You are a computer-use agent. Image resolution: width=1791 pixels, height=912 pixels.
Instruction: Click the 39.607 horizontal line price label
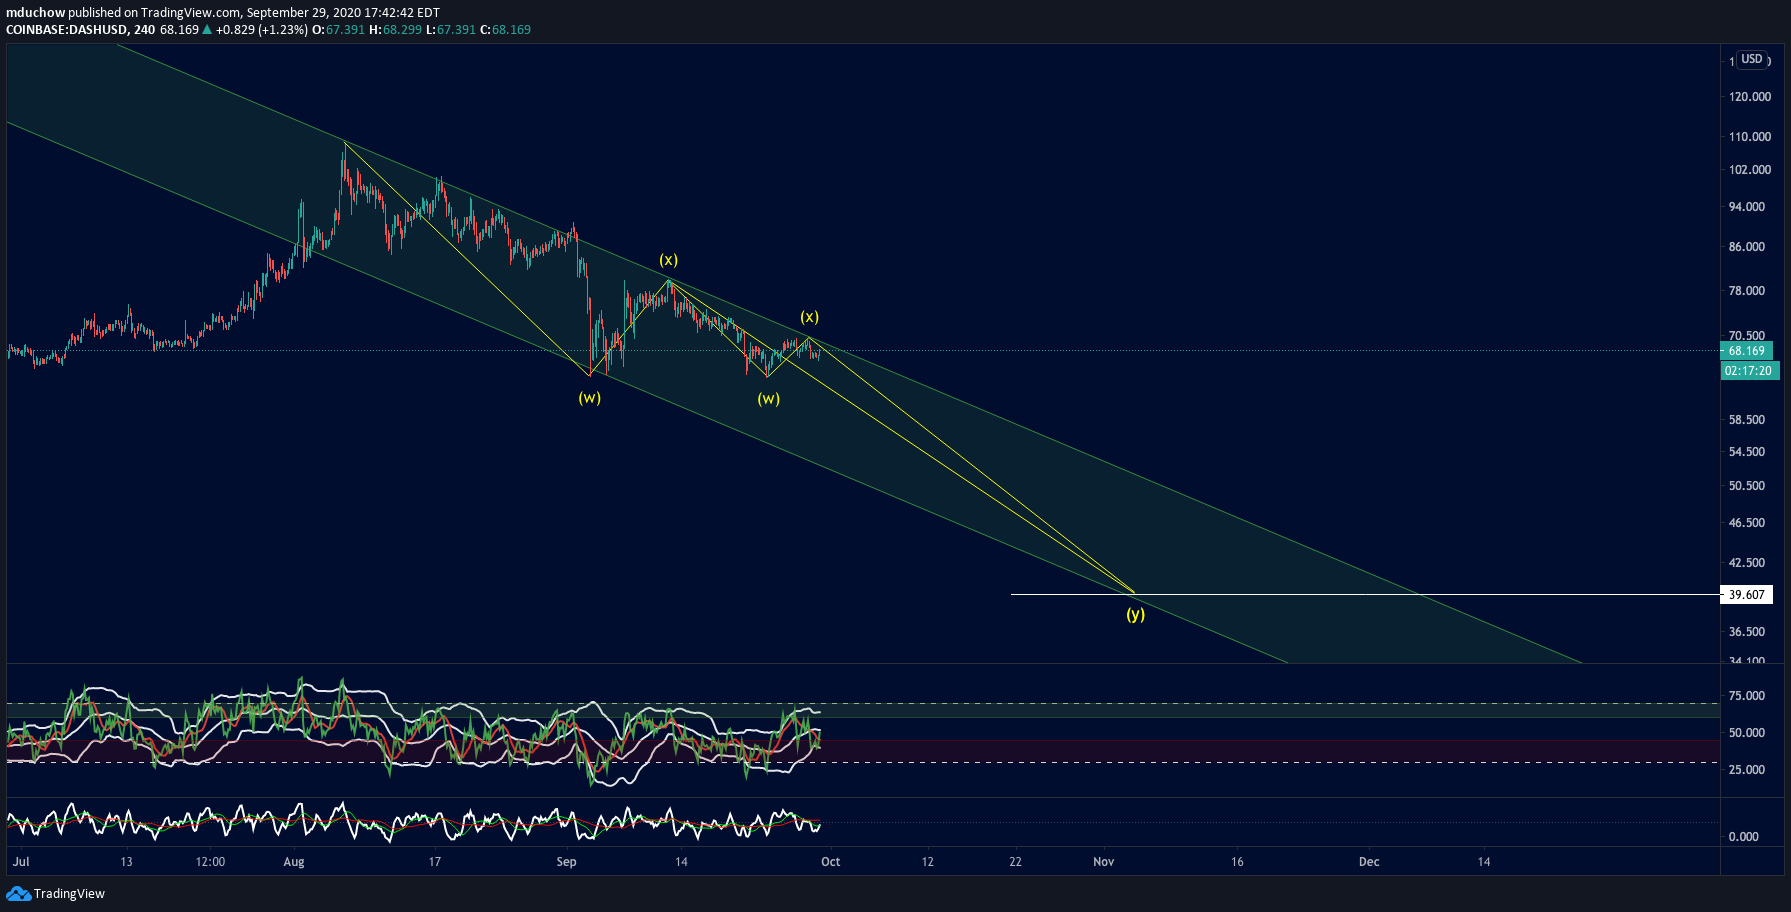(x=1746, y=594)
